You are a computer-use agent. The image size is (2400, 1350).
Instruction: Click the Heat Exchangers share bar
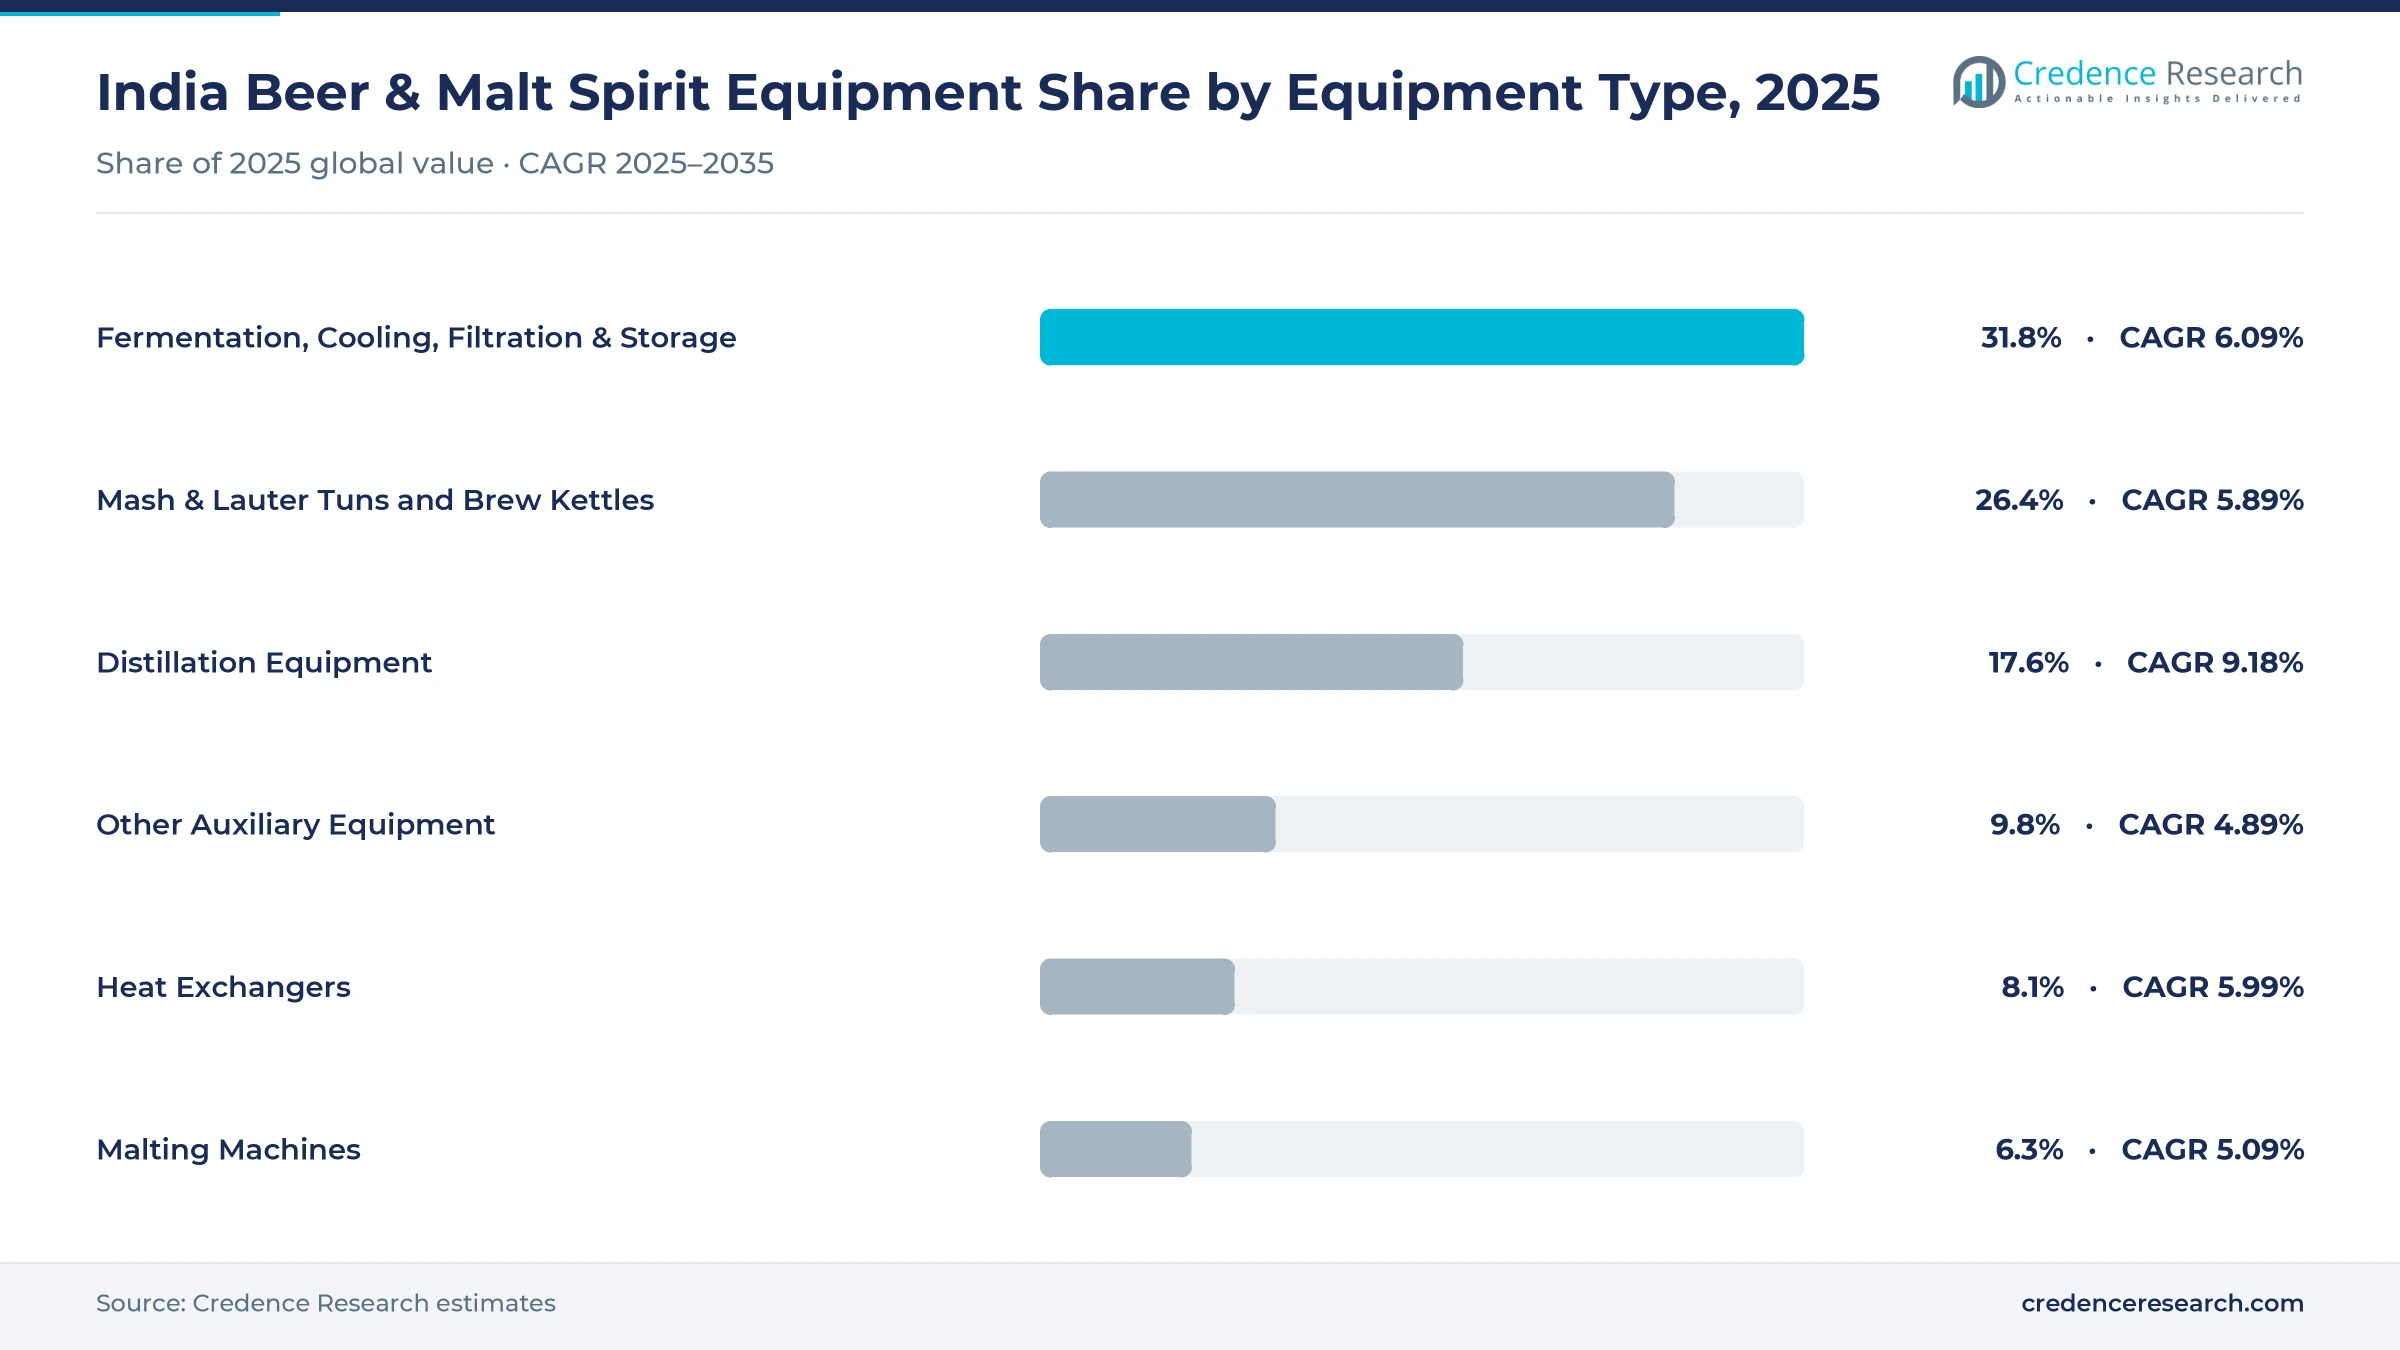coord(1137,987)
